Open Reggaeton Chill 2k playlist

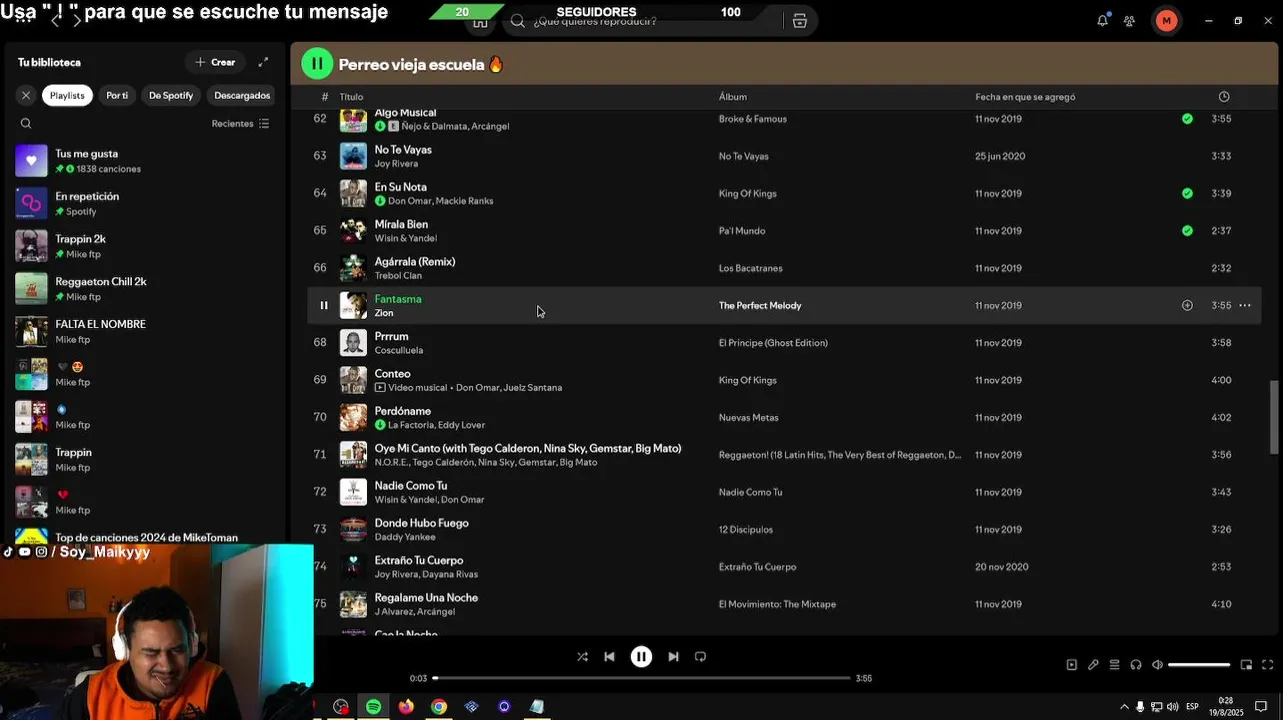point(145,289)
